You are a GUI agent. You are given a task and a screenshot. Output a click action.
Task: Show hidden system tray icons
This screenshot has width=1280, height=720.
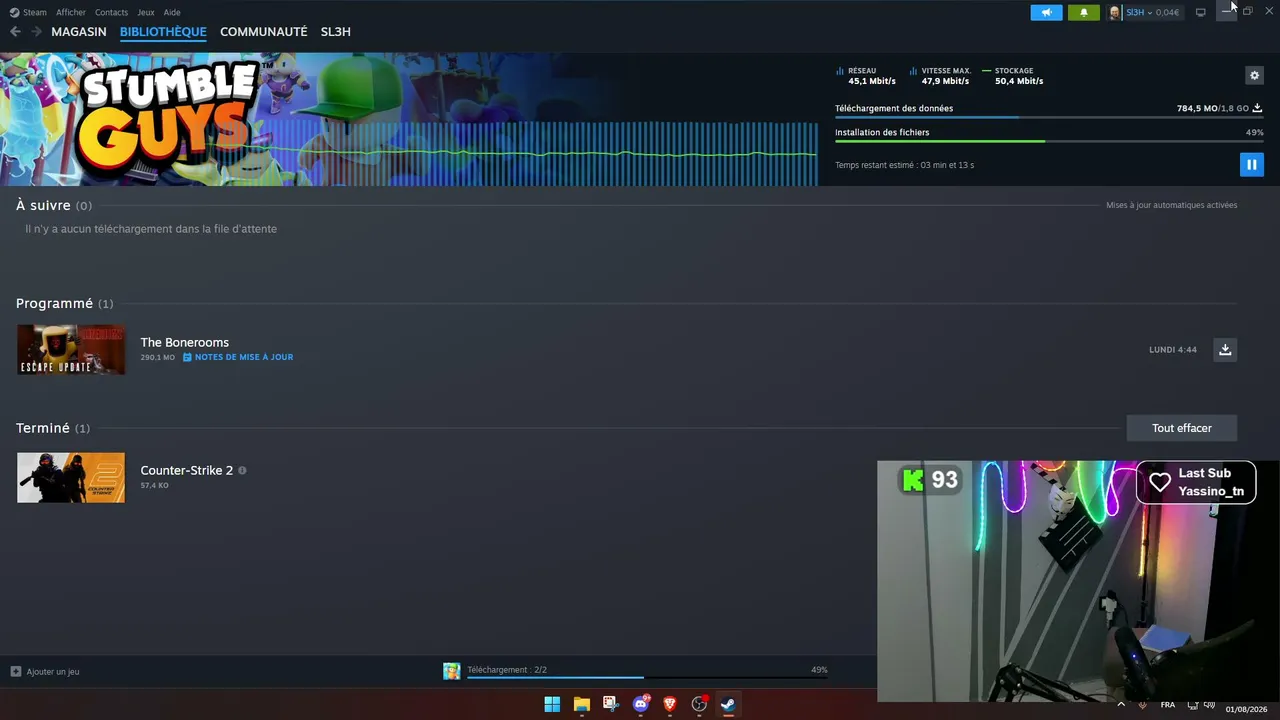(x=1121, y=705)
